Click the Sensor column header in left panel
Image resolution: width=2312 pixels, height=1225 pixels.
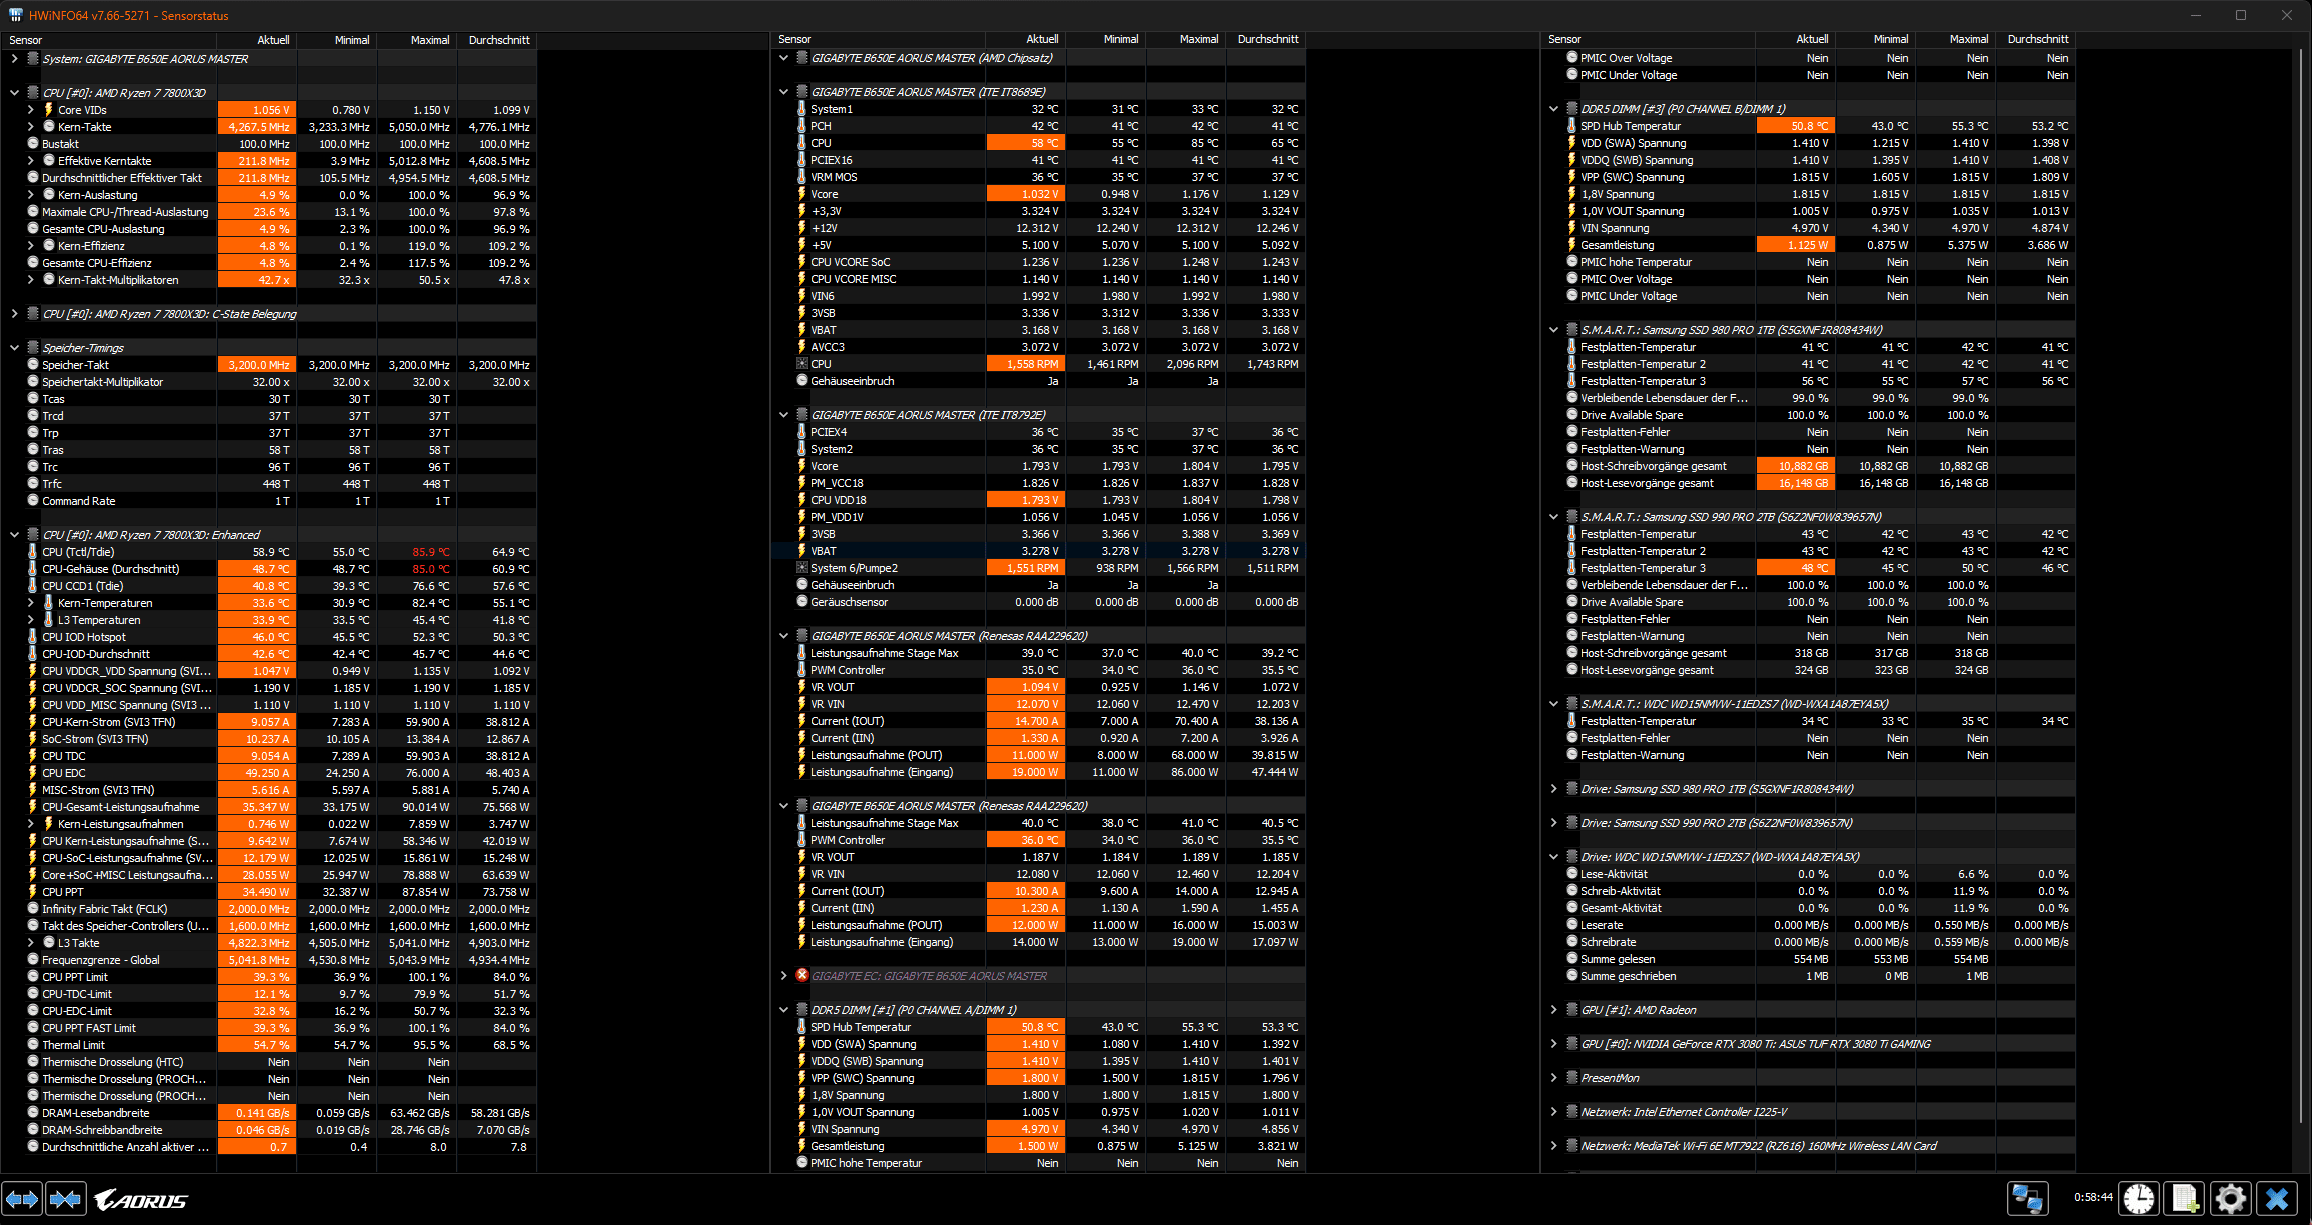[x=110, y=40]
